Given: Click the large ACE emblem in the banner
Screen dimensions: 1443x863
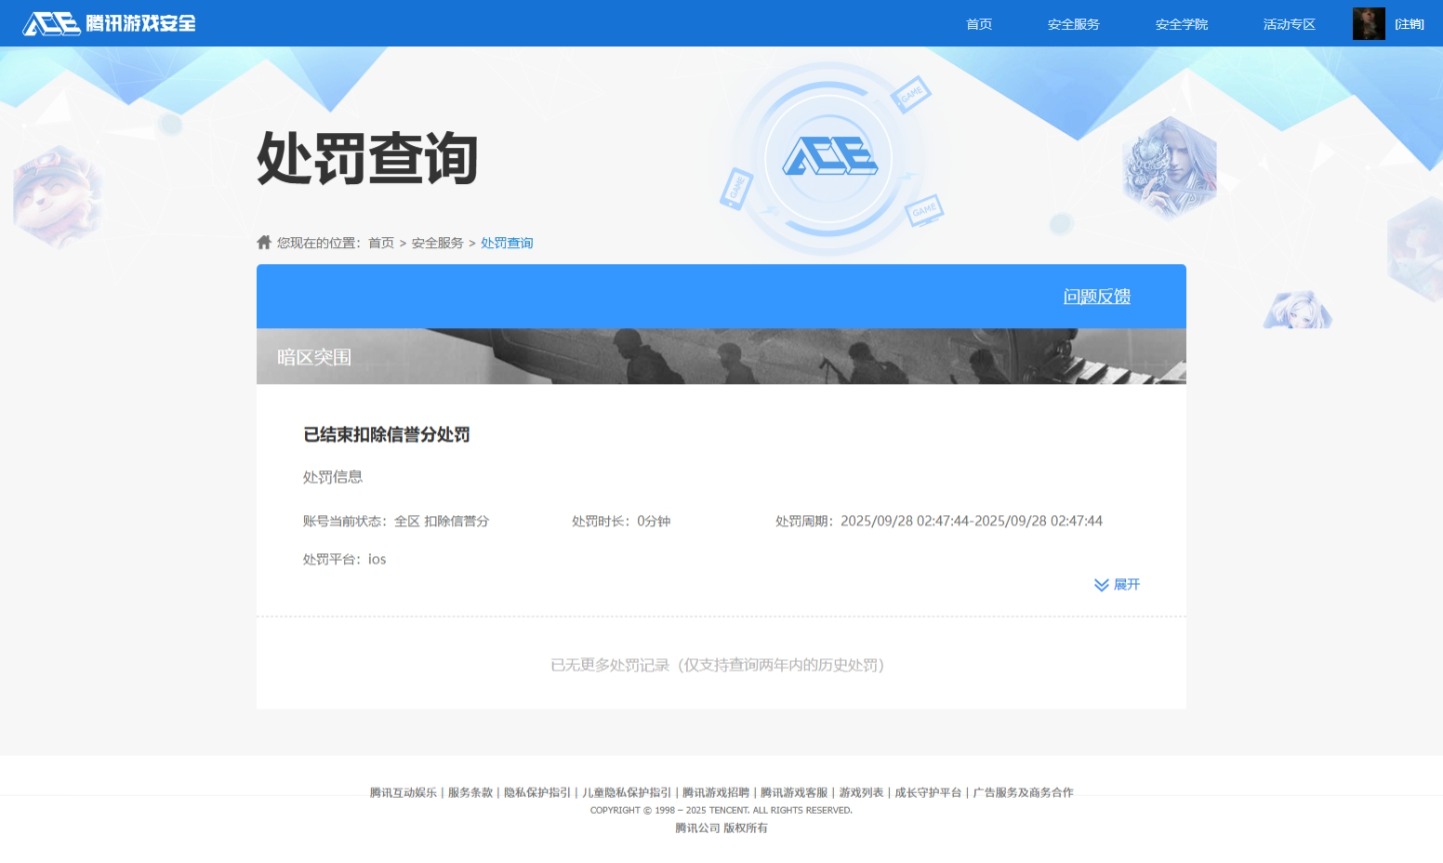Looking at the screenshot, I should click(829, 158).
